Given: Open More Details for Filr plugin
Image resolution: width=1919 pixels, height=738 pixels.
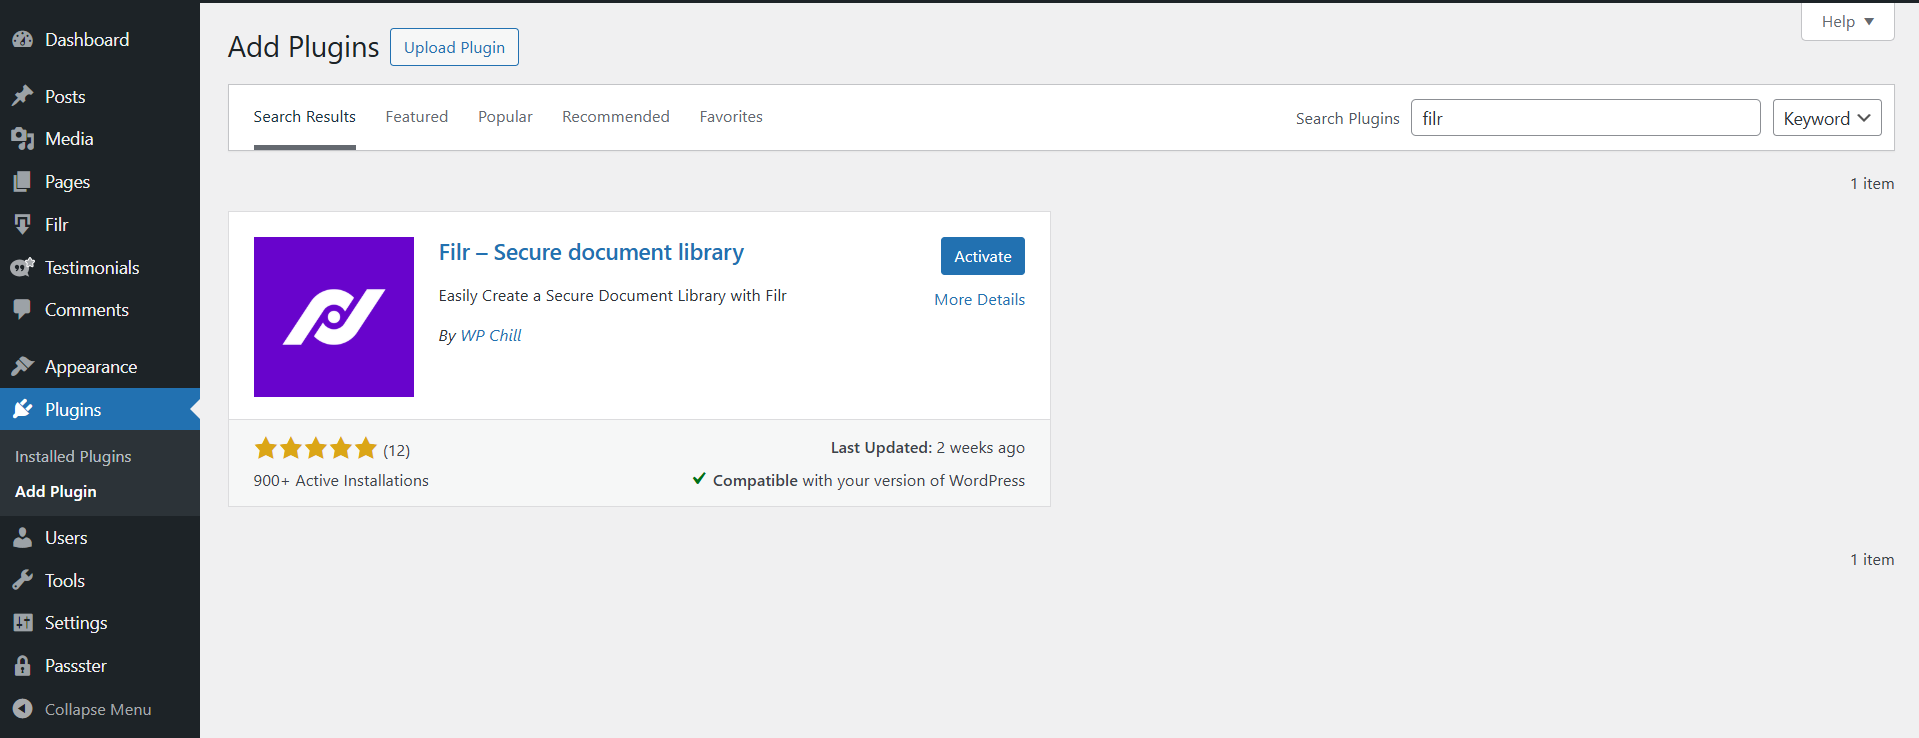Looking at the screenshot, I should [980, 299].
